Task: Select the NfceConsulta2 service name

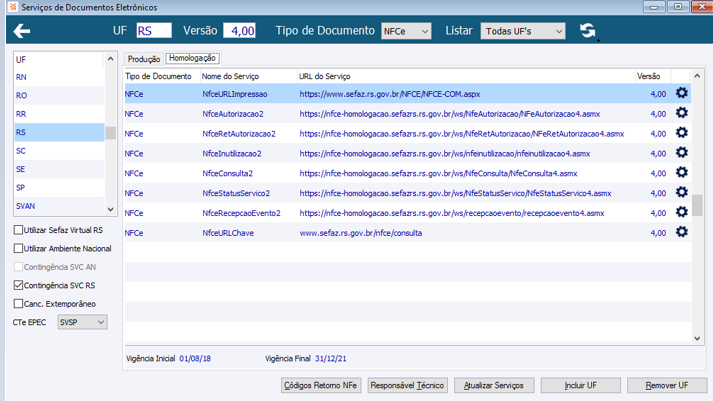Action: [x=227, y=173]
